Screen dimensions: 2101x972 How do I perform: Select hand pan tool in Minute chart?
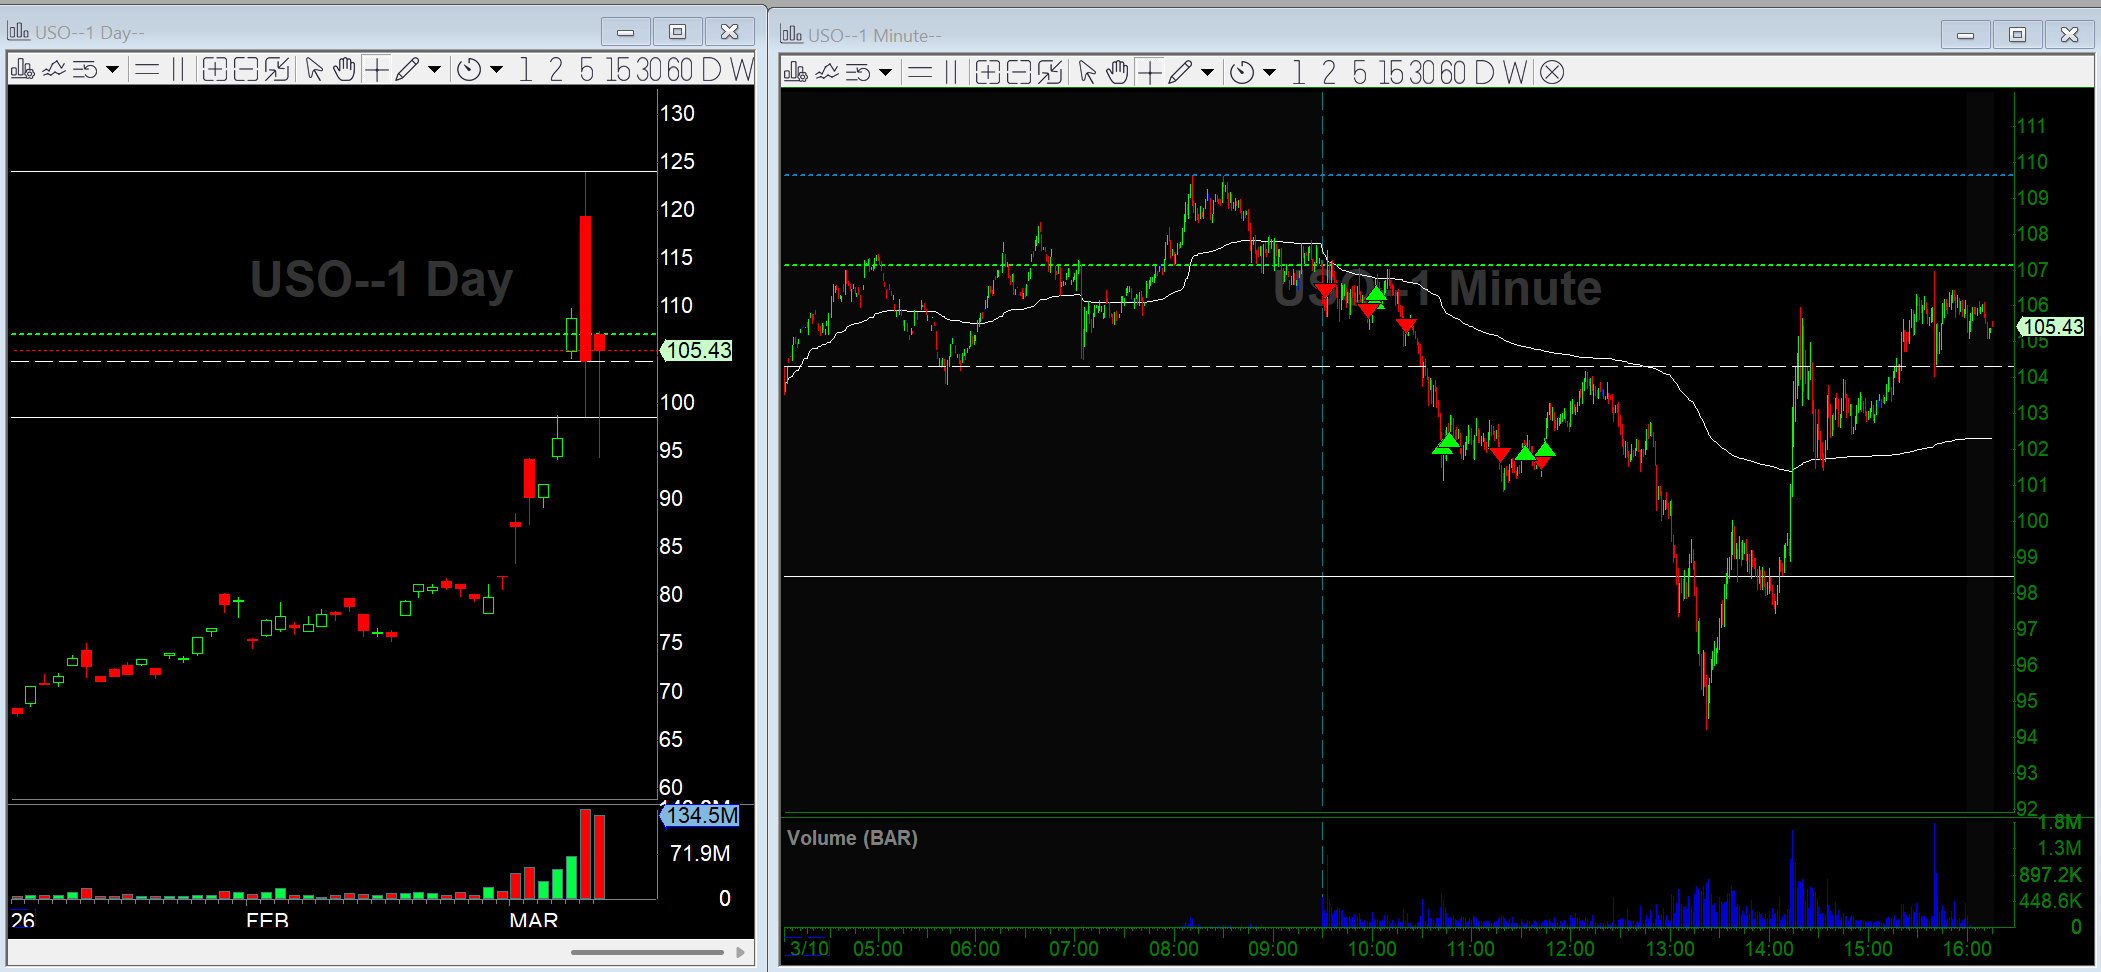pos(1117,72)
